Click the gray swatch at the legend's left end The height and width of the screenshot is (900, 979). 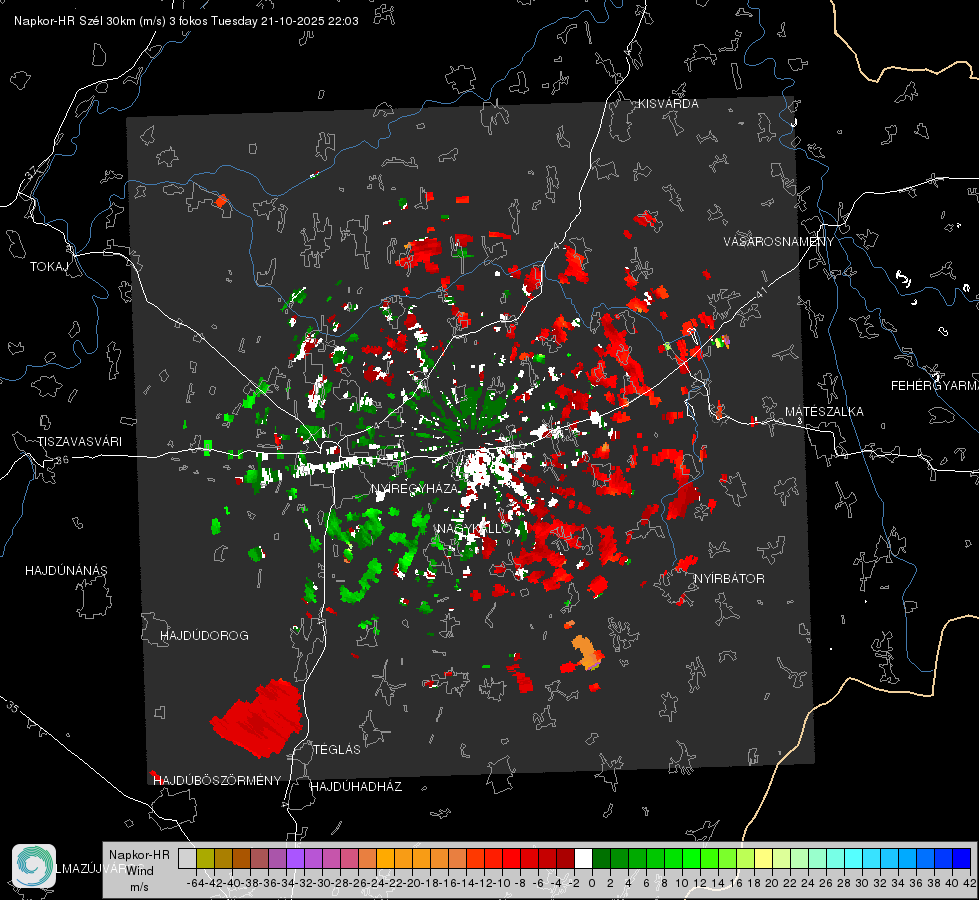[x=187, y=858]
